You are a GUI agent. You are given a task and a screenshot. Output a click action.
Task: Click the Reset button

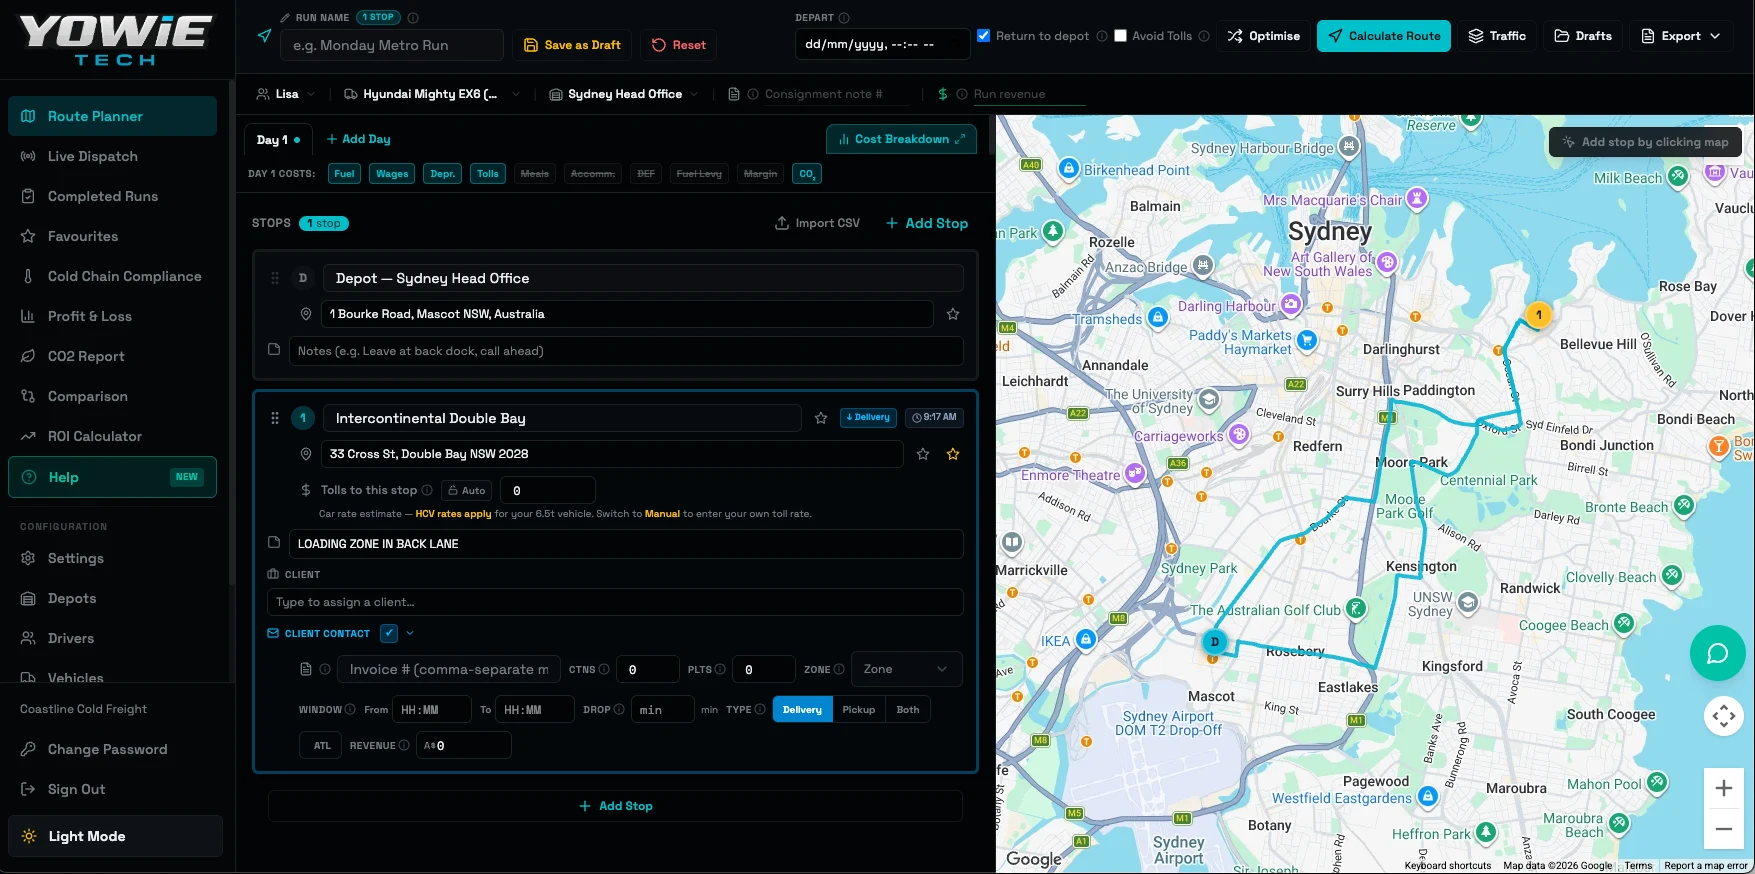tap(679, 45)
